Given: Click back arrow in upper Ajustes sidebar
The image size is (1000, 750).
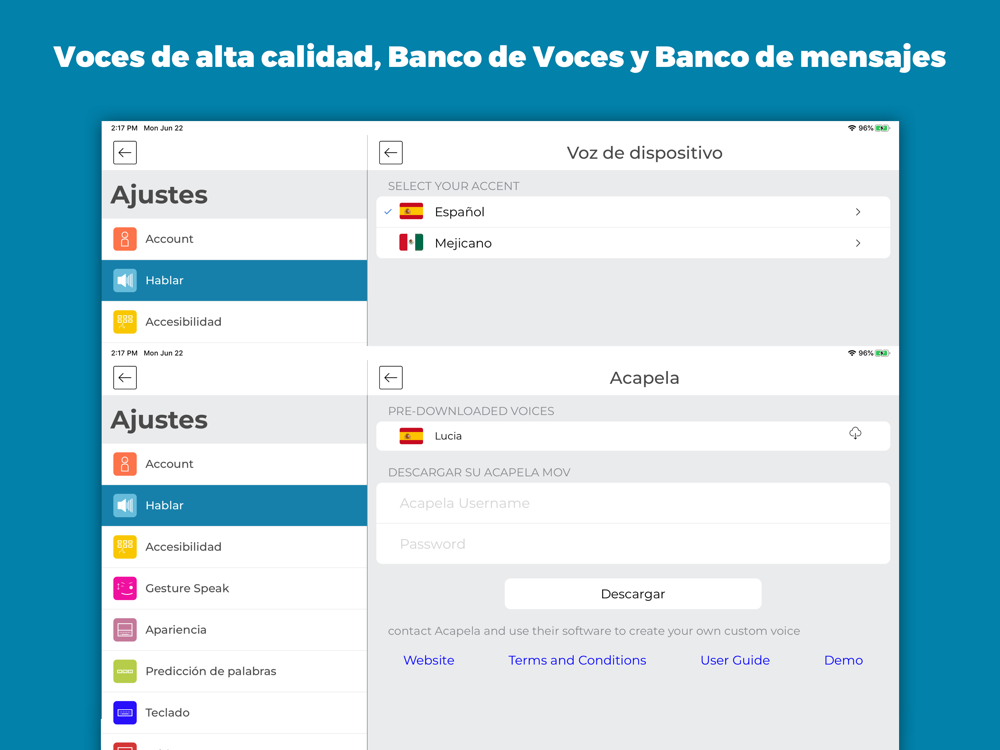Looking at the screenshot, I should [x=125, y=152].
